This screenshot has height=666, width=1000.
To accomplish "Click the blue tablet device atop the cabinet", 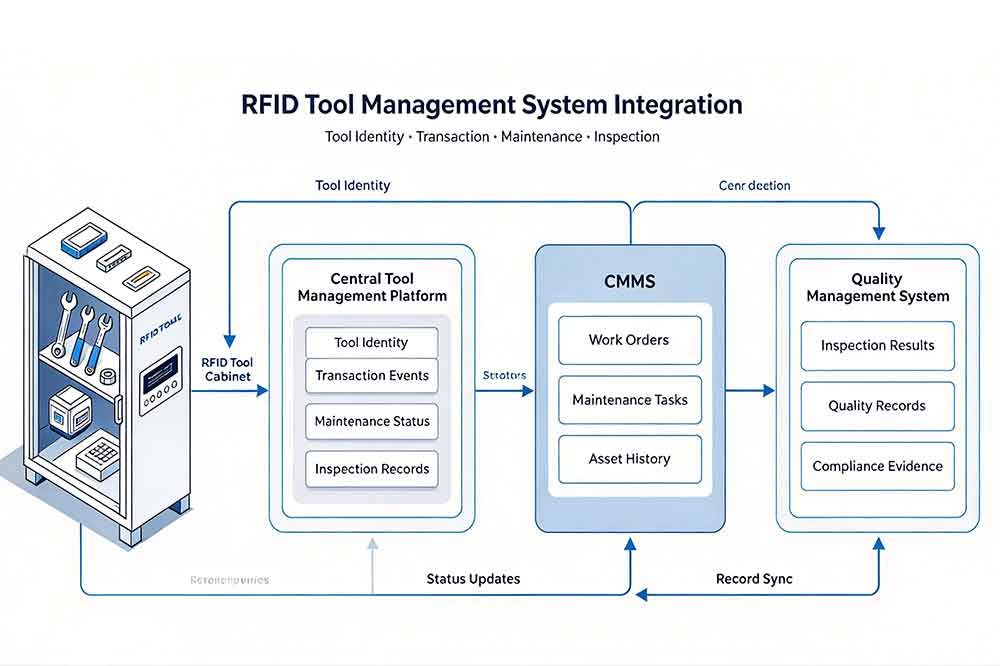I will [x=82, y=242].
